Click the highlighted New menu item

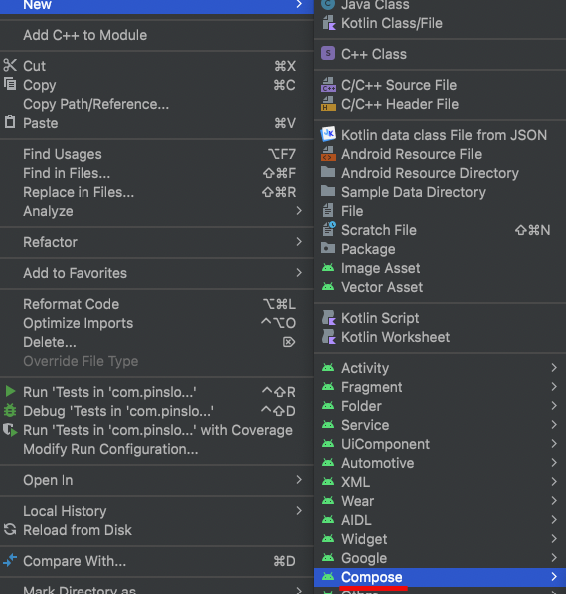point(157,6)
